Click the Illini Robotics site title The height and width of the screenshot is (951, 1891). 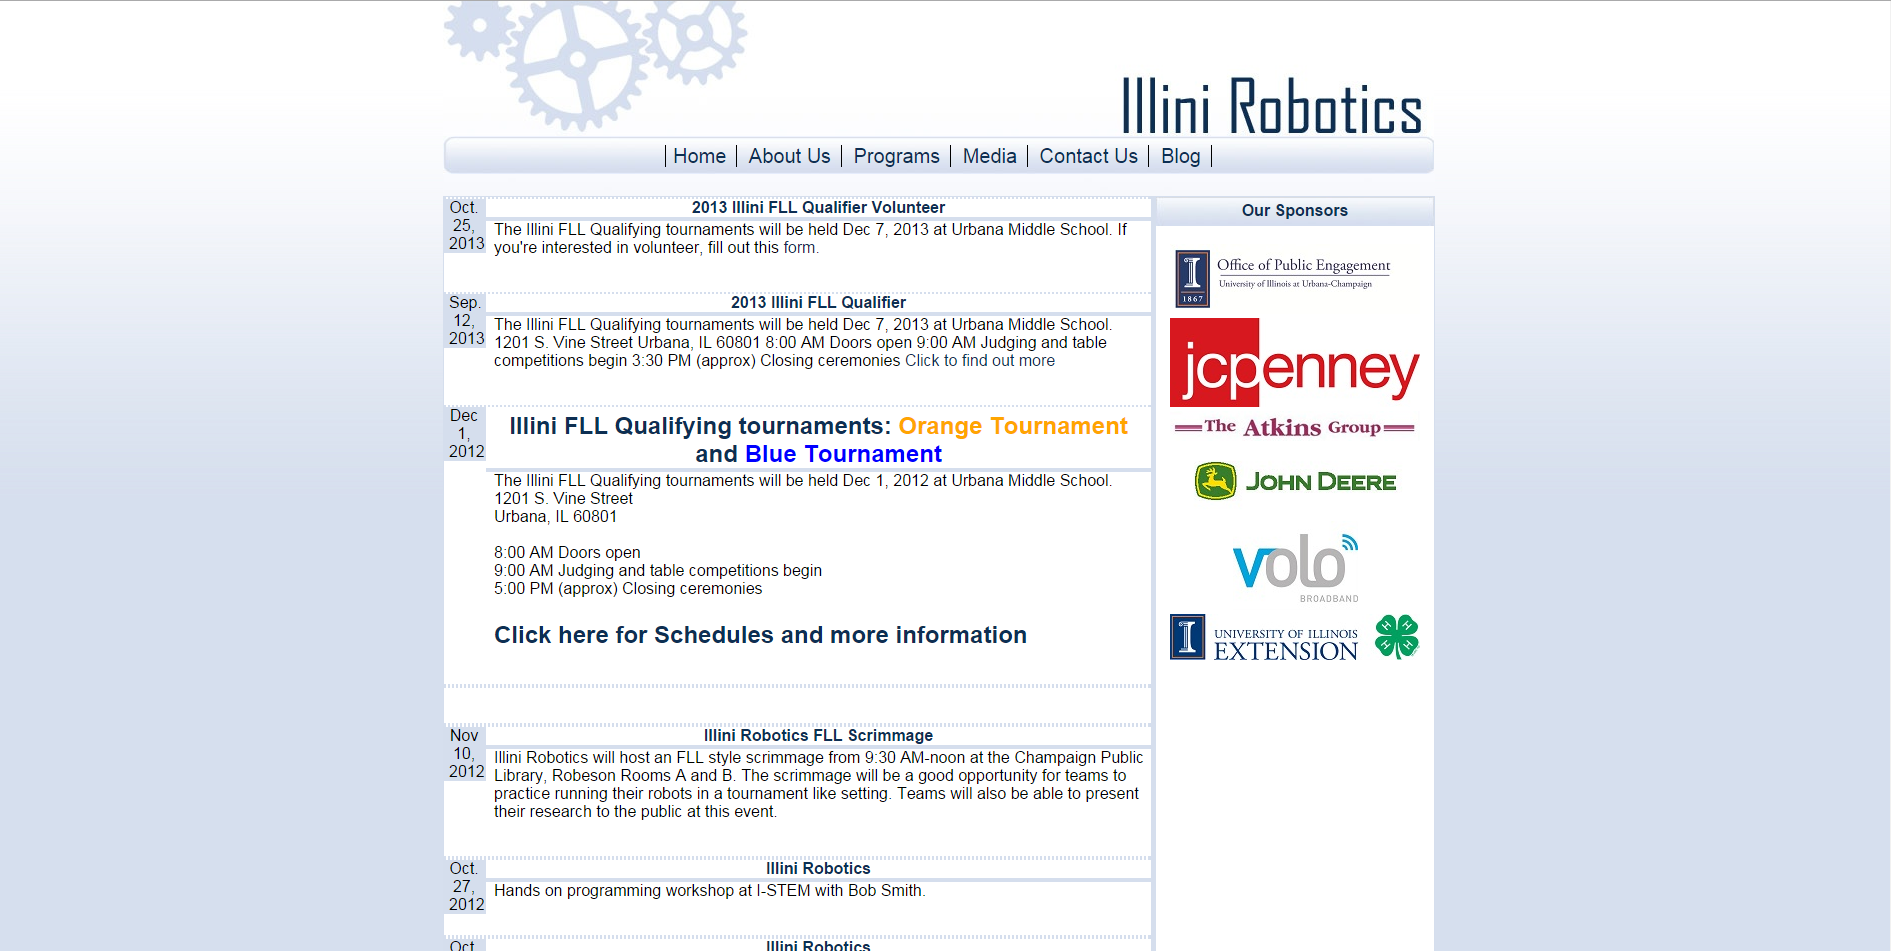(1271, 106)
